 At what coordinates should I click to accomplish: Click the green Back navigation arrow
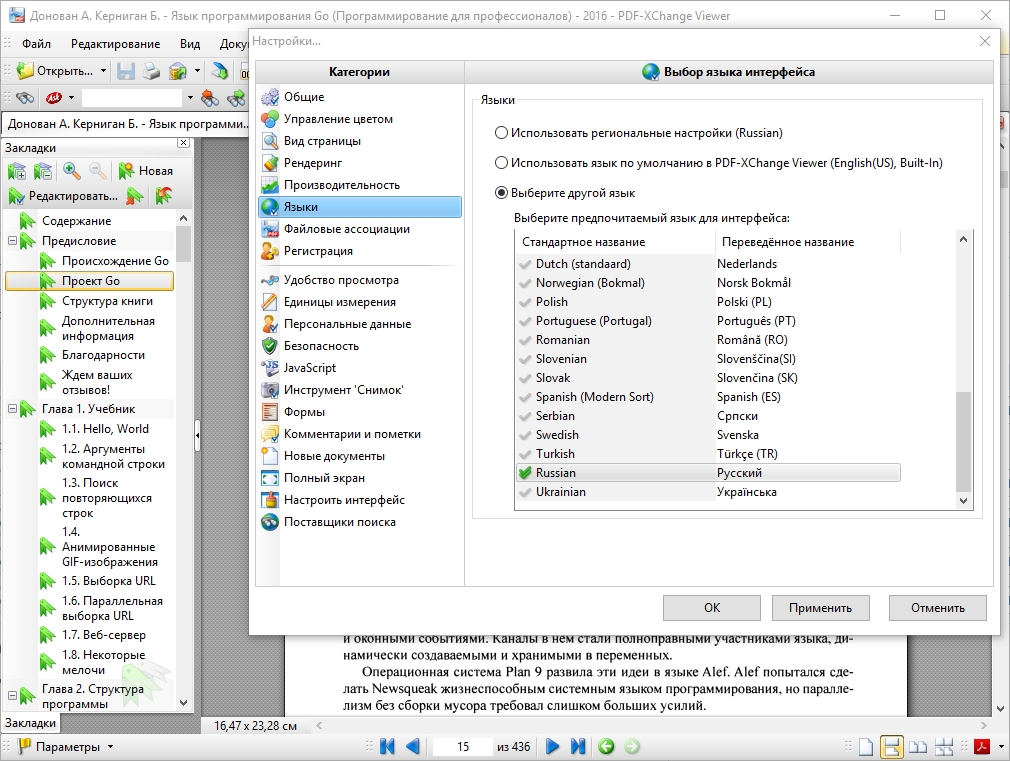click(x=606, y=746)
